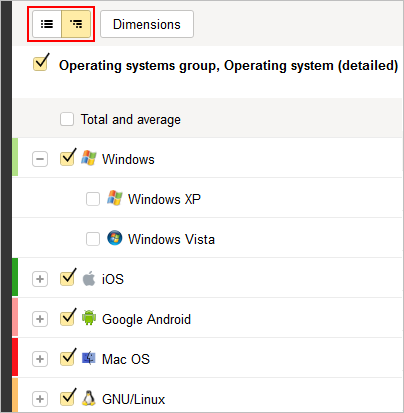Click the Windows XP logo icon
The height and width of the screenshot is (413, 404).
coord(115,198)
